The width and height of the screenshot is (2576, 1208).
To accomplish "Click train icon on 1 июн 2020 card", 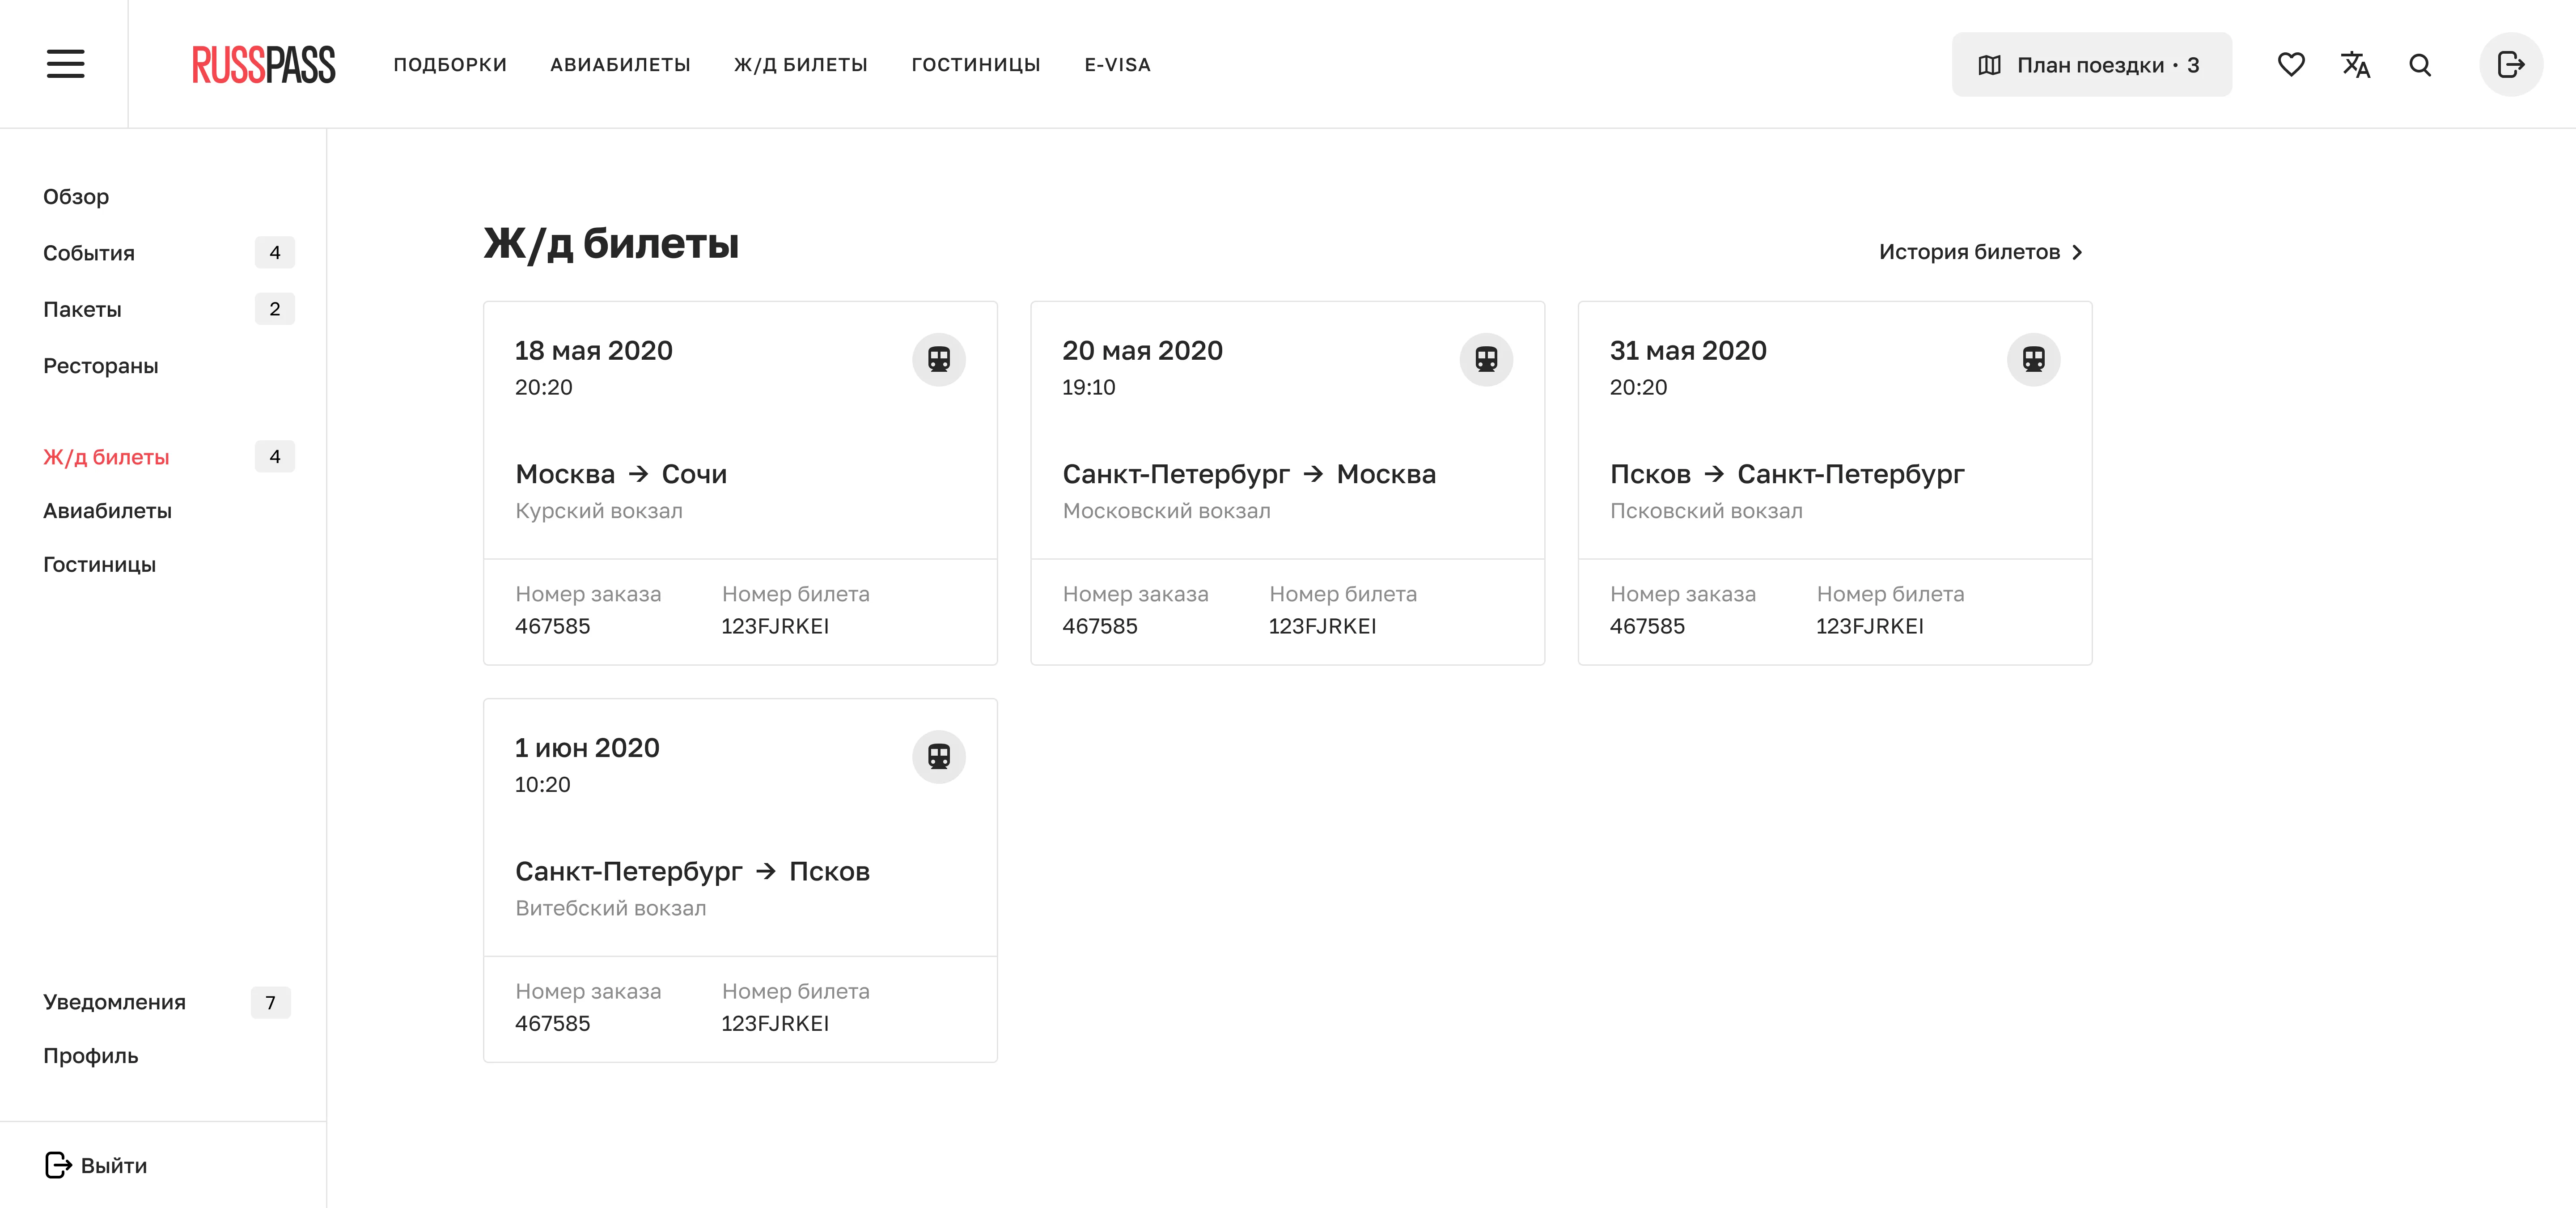I will [x=939, y=757].
